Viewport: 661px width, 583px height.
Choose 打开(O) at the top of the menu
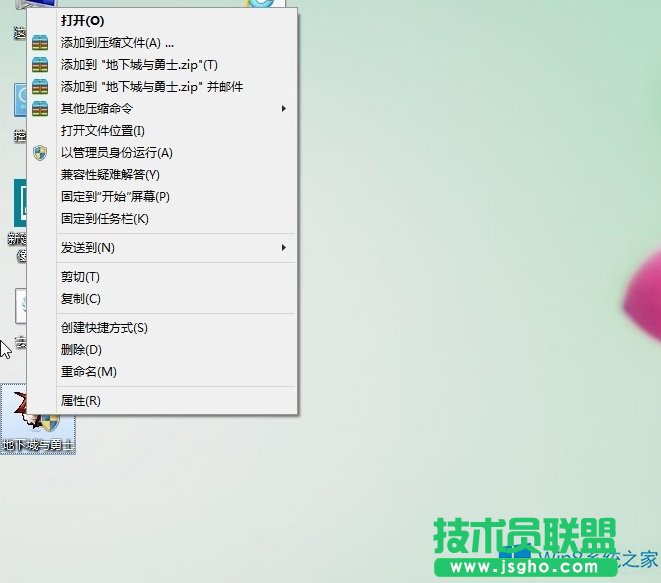tap(82, 20)
